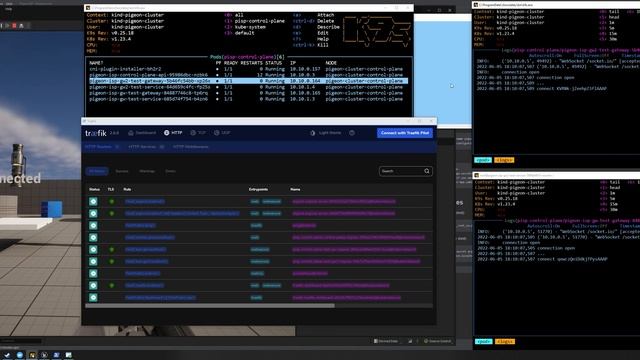
Task: Open rule link of first router row
Action: click(x=144, y=201)
